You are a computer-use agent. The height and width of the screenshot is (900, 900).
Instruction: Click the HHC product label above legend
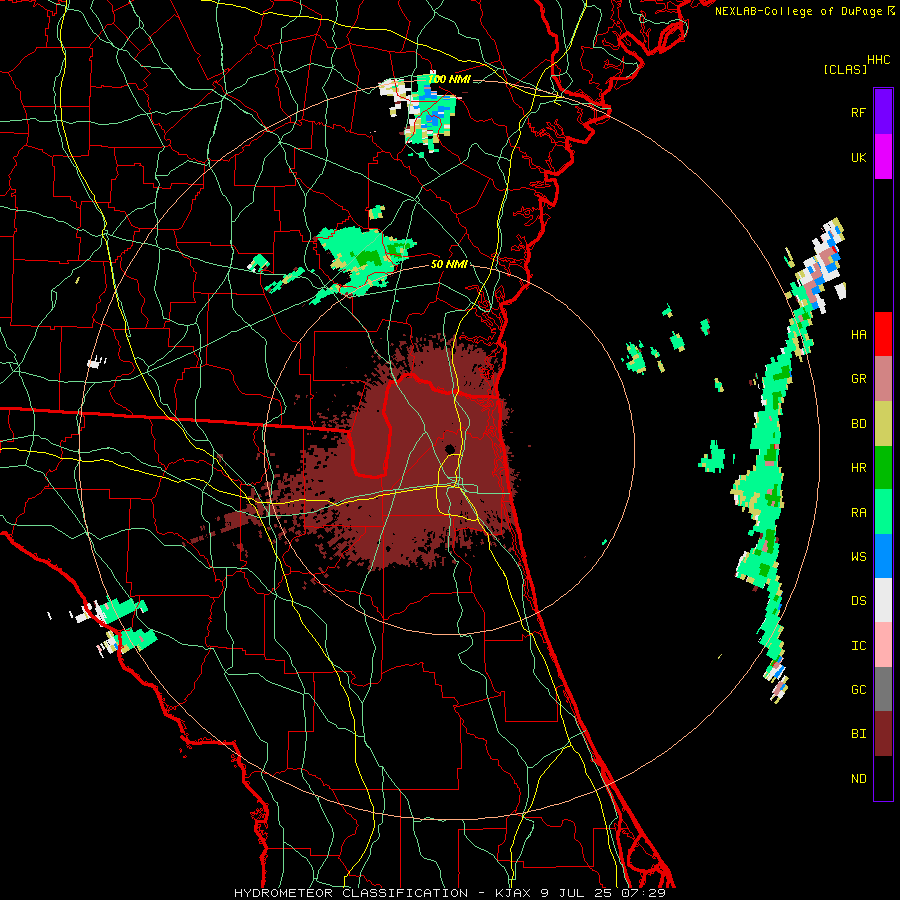878,60
